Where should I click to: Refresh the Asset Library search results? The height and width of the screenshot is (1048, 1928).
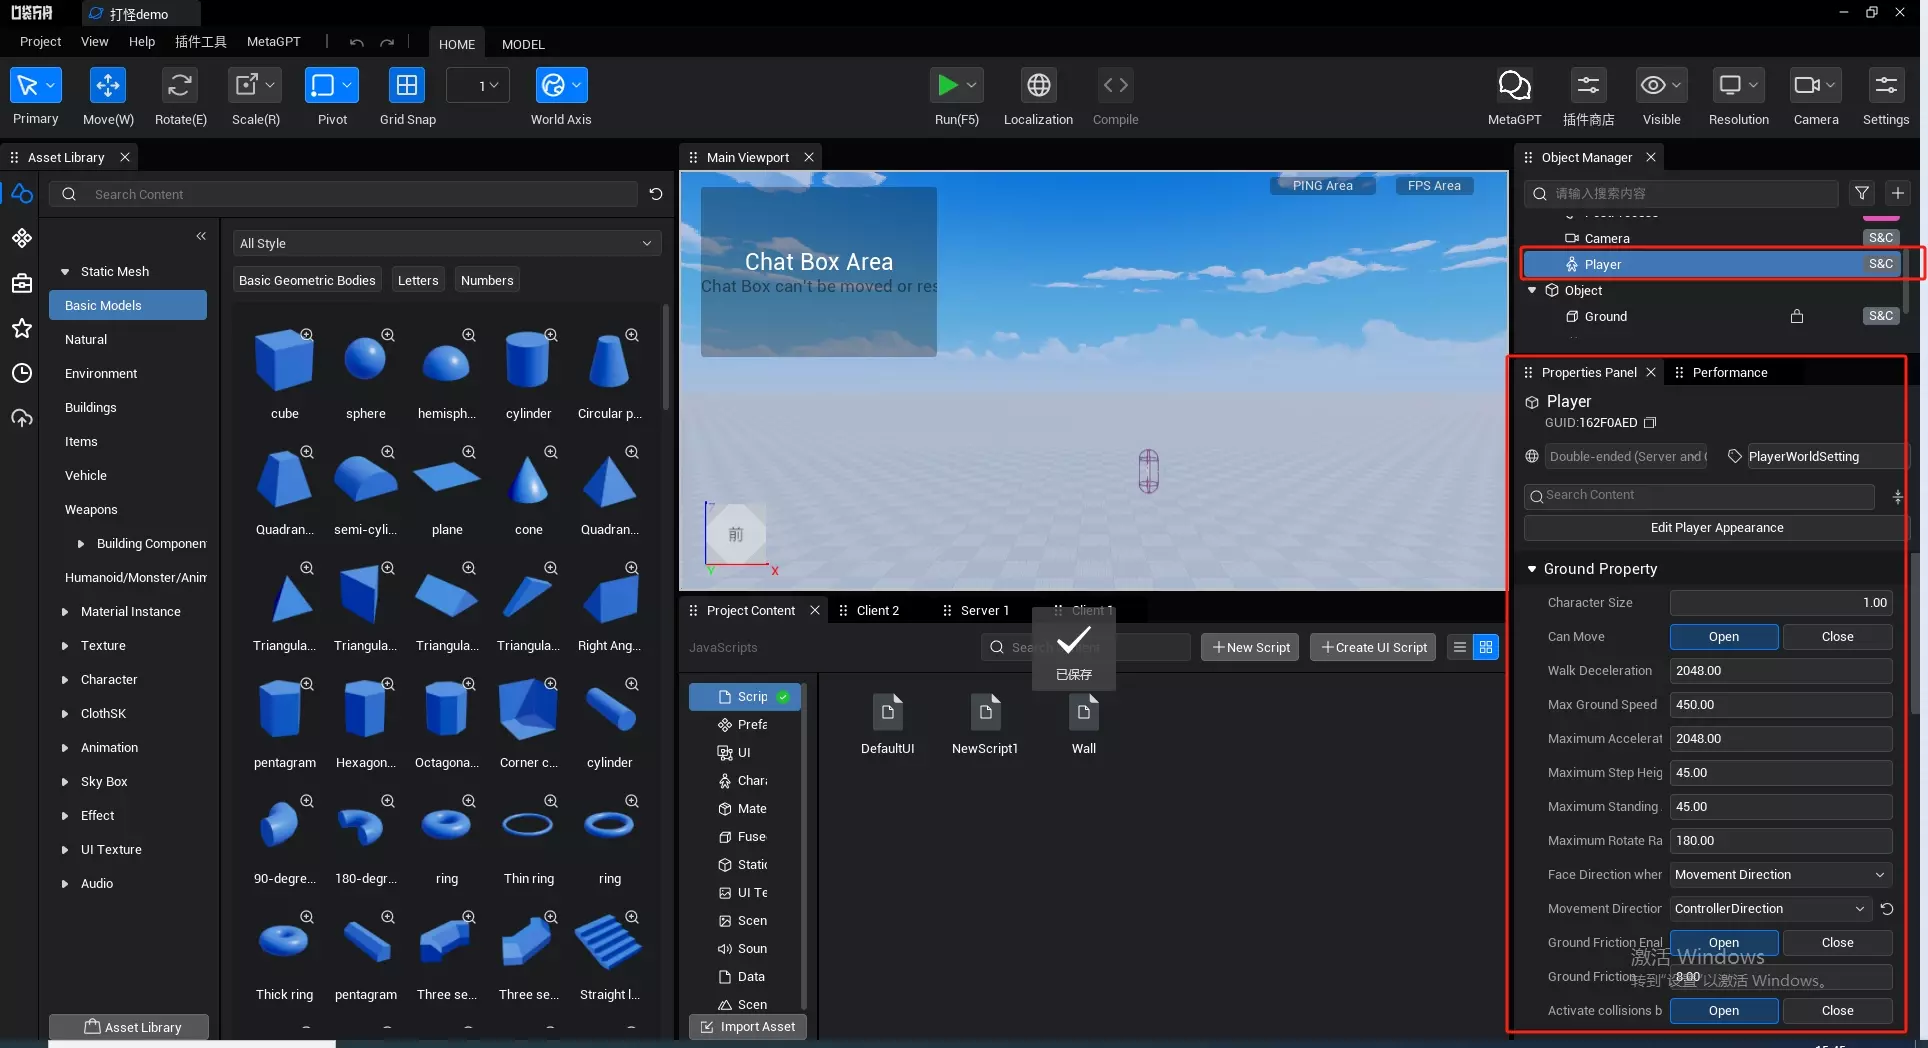(656, 194)
